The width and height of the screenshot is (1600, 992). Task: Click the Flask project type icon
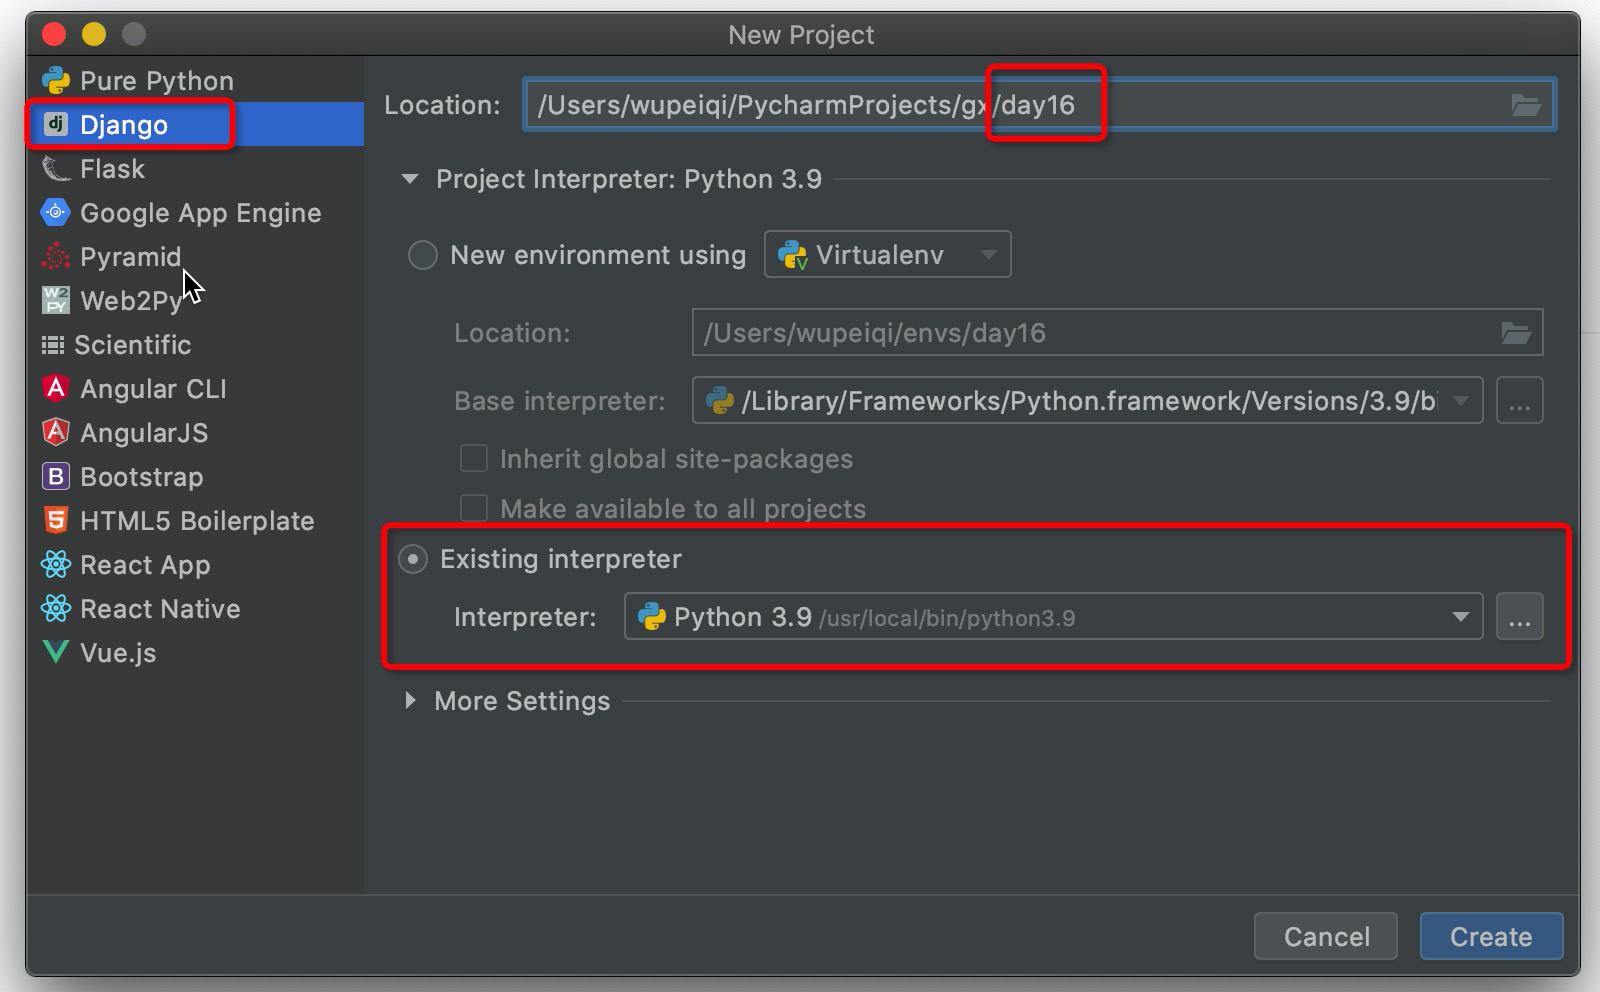[55, 169]
